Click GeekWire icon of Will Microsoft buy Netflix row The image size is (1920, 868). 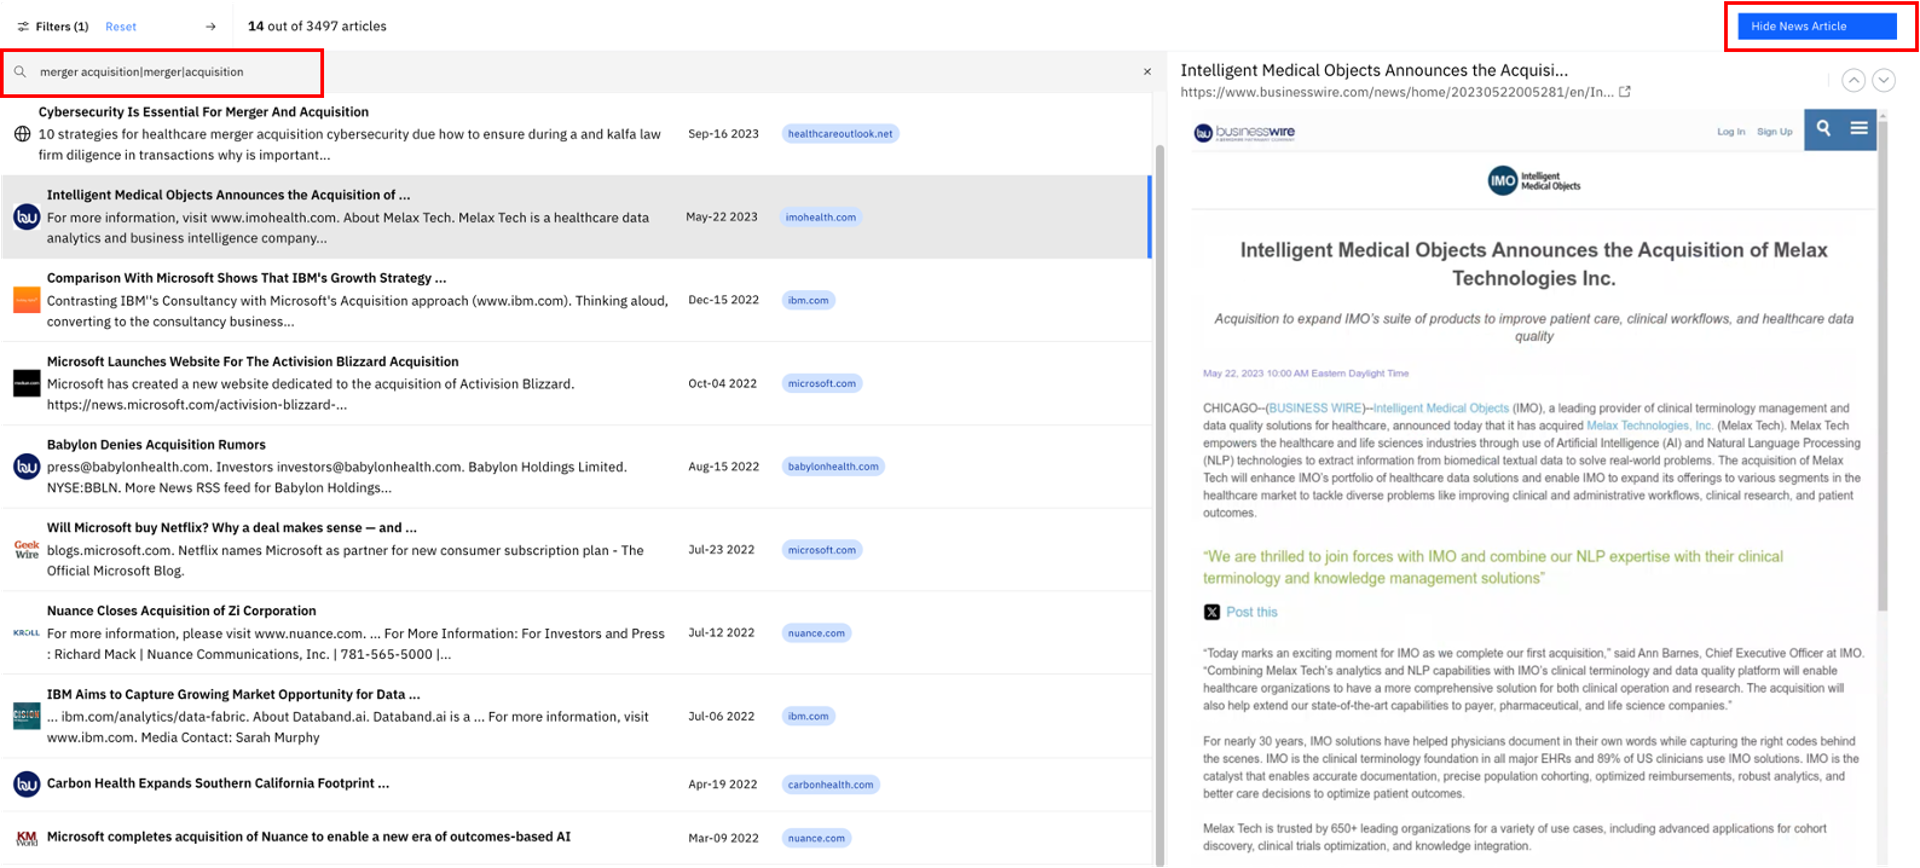27,549
